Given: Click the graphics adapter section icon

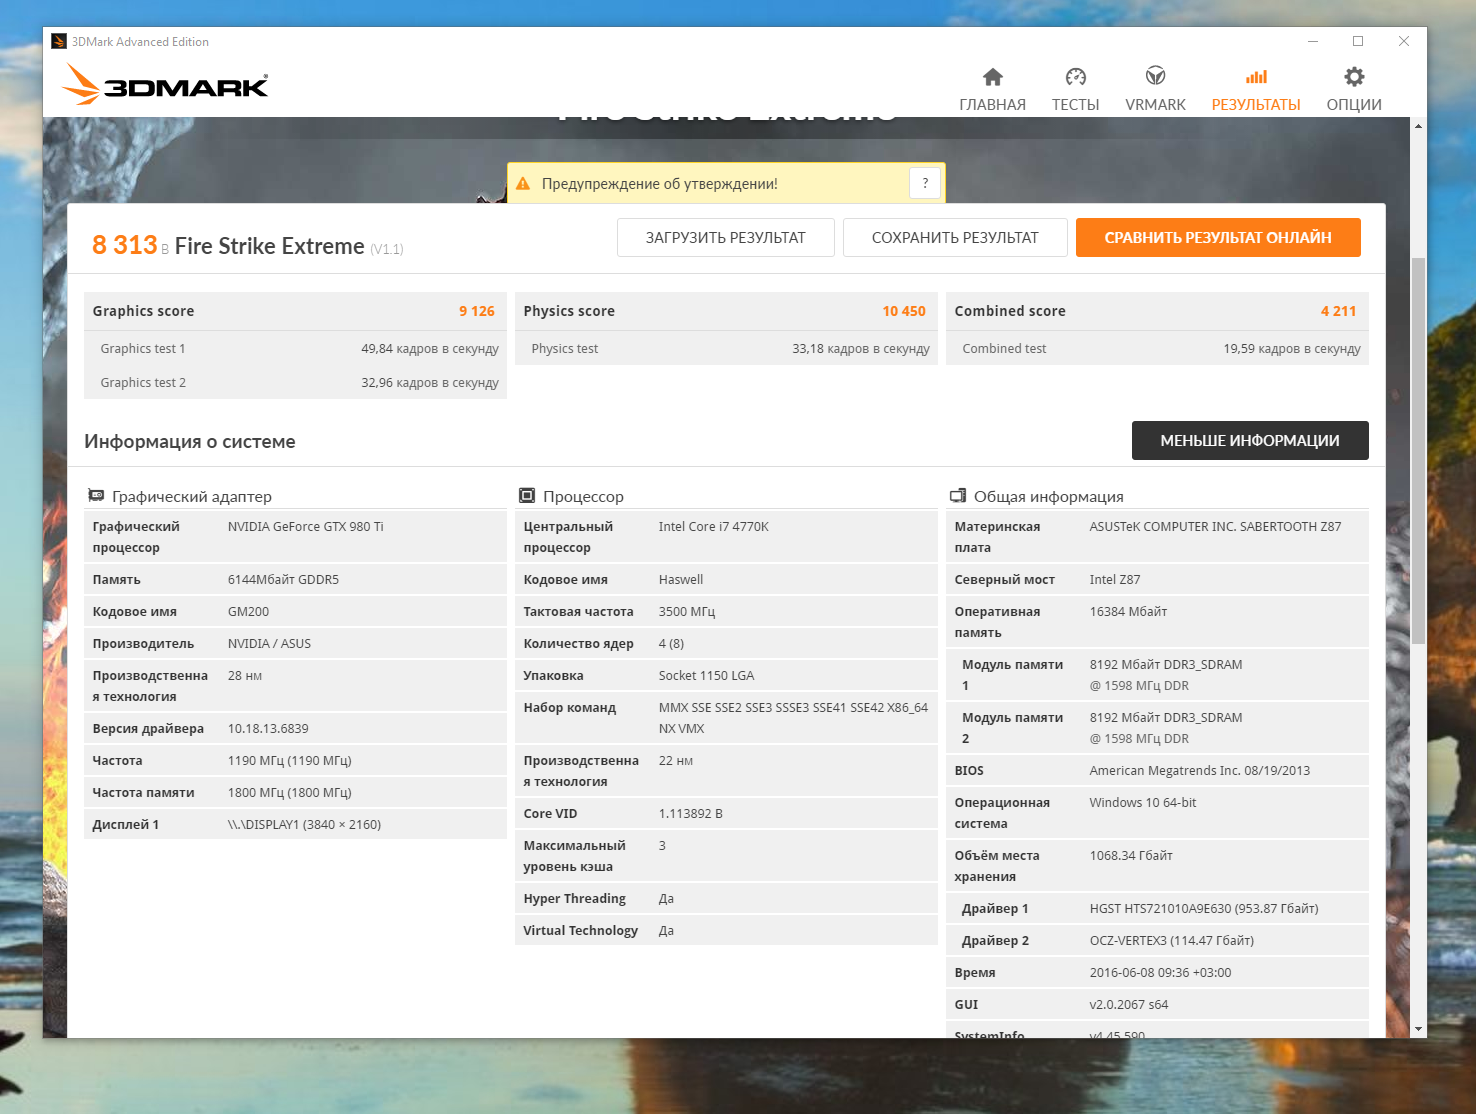Looking at the screenshot, I should pos(96,496).
